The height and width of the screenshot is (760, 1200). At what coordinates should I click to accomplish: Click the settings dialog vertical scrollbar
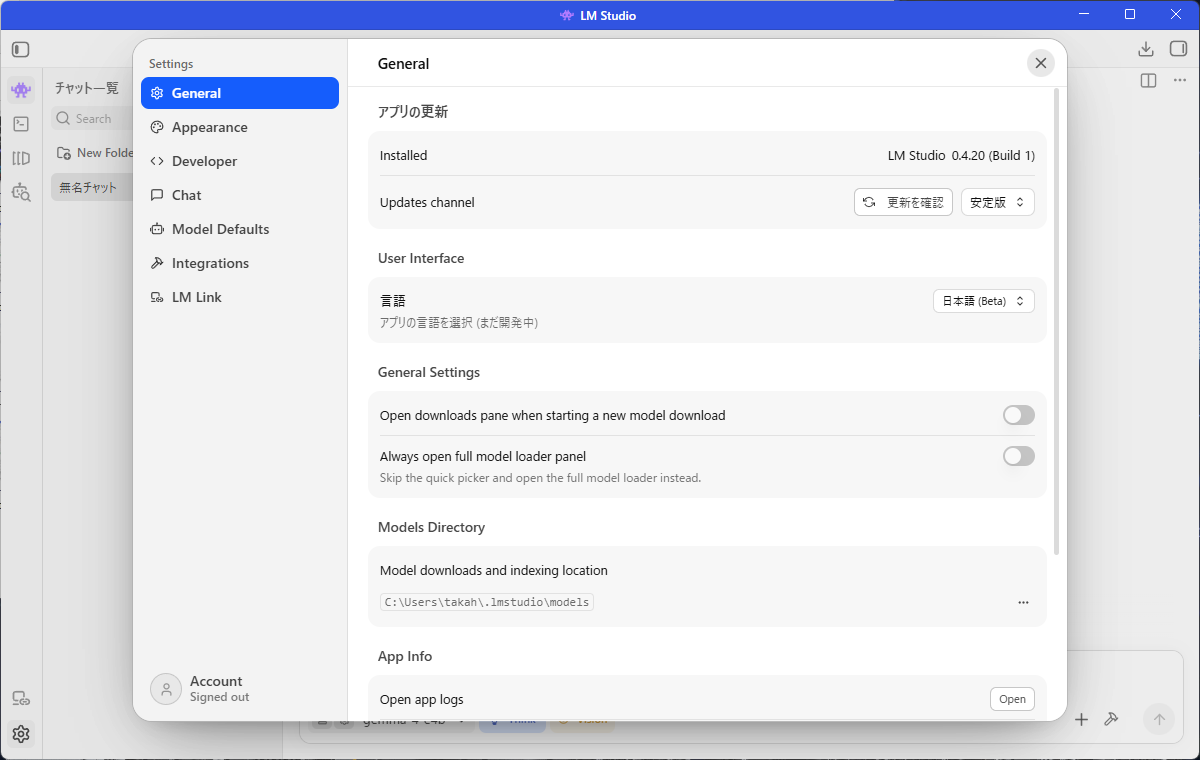[1057, 320]
